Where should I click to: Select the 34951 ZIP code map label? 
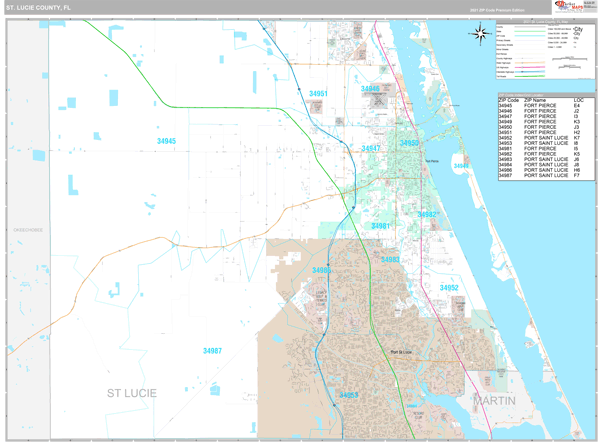pyautogui.click(x=318, y=93)
